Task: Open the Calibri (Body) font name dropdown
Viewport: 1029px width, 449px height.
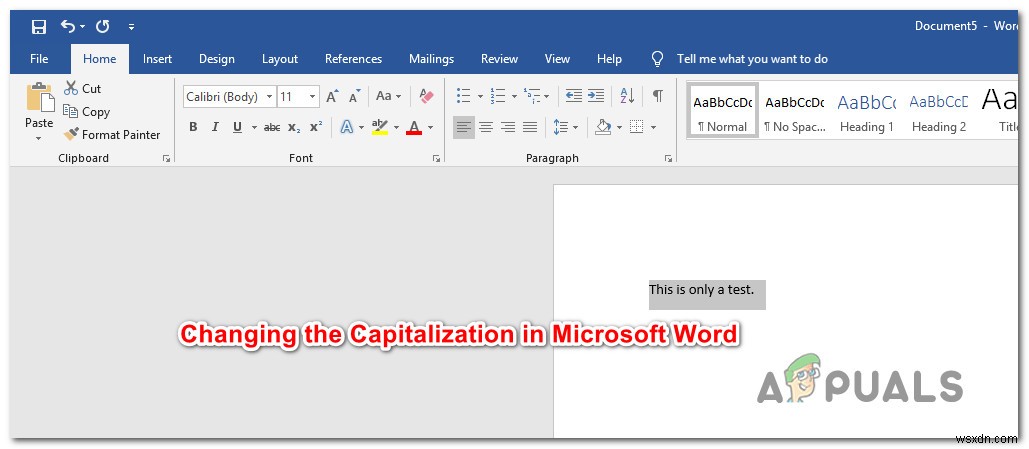Action: point(268,97)
